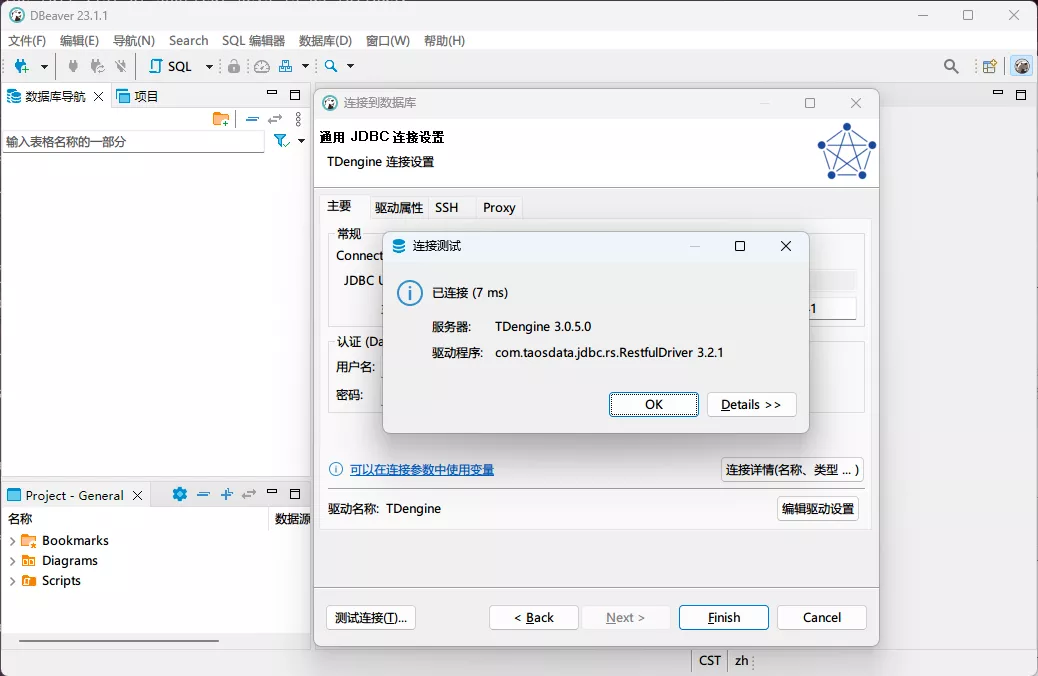Open the 数据库(D) menu
Screen dimensions: 1038x676
click(325, 41)
